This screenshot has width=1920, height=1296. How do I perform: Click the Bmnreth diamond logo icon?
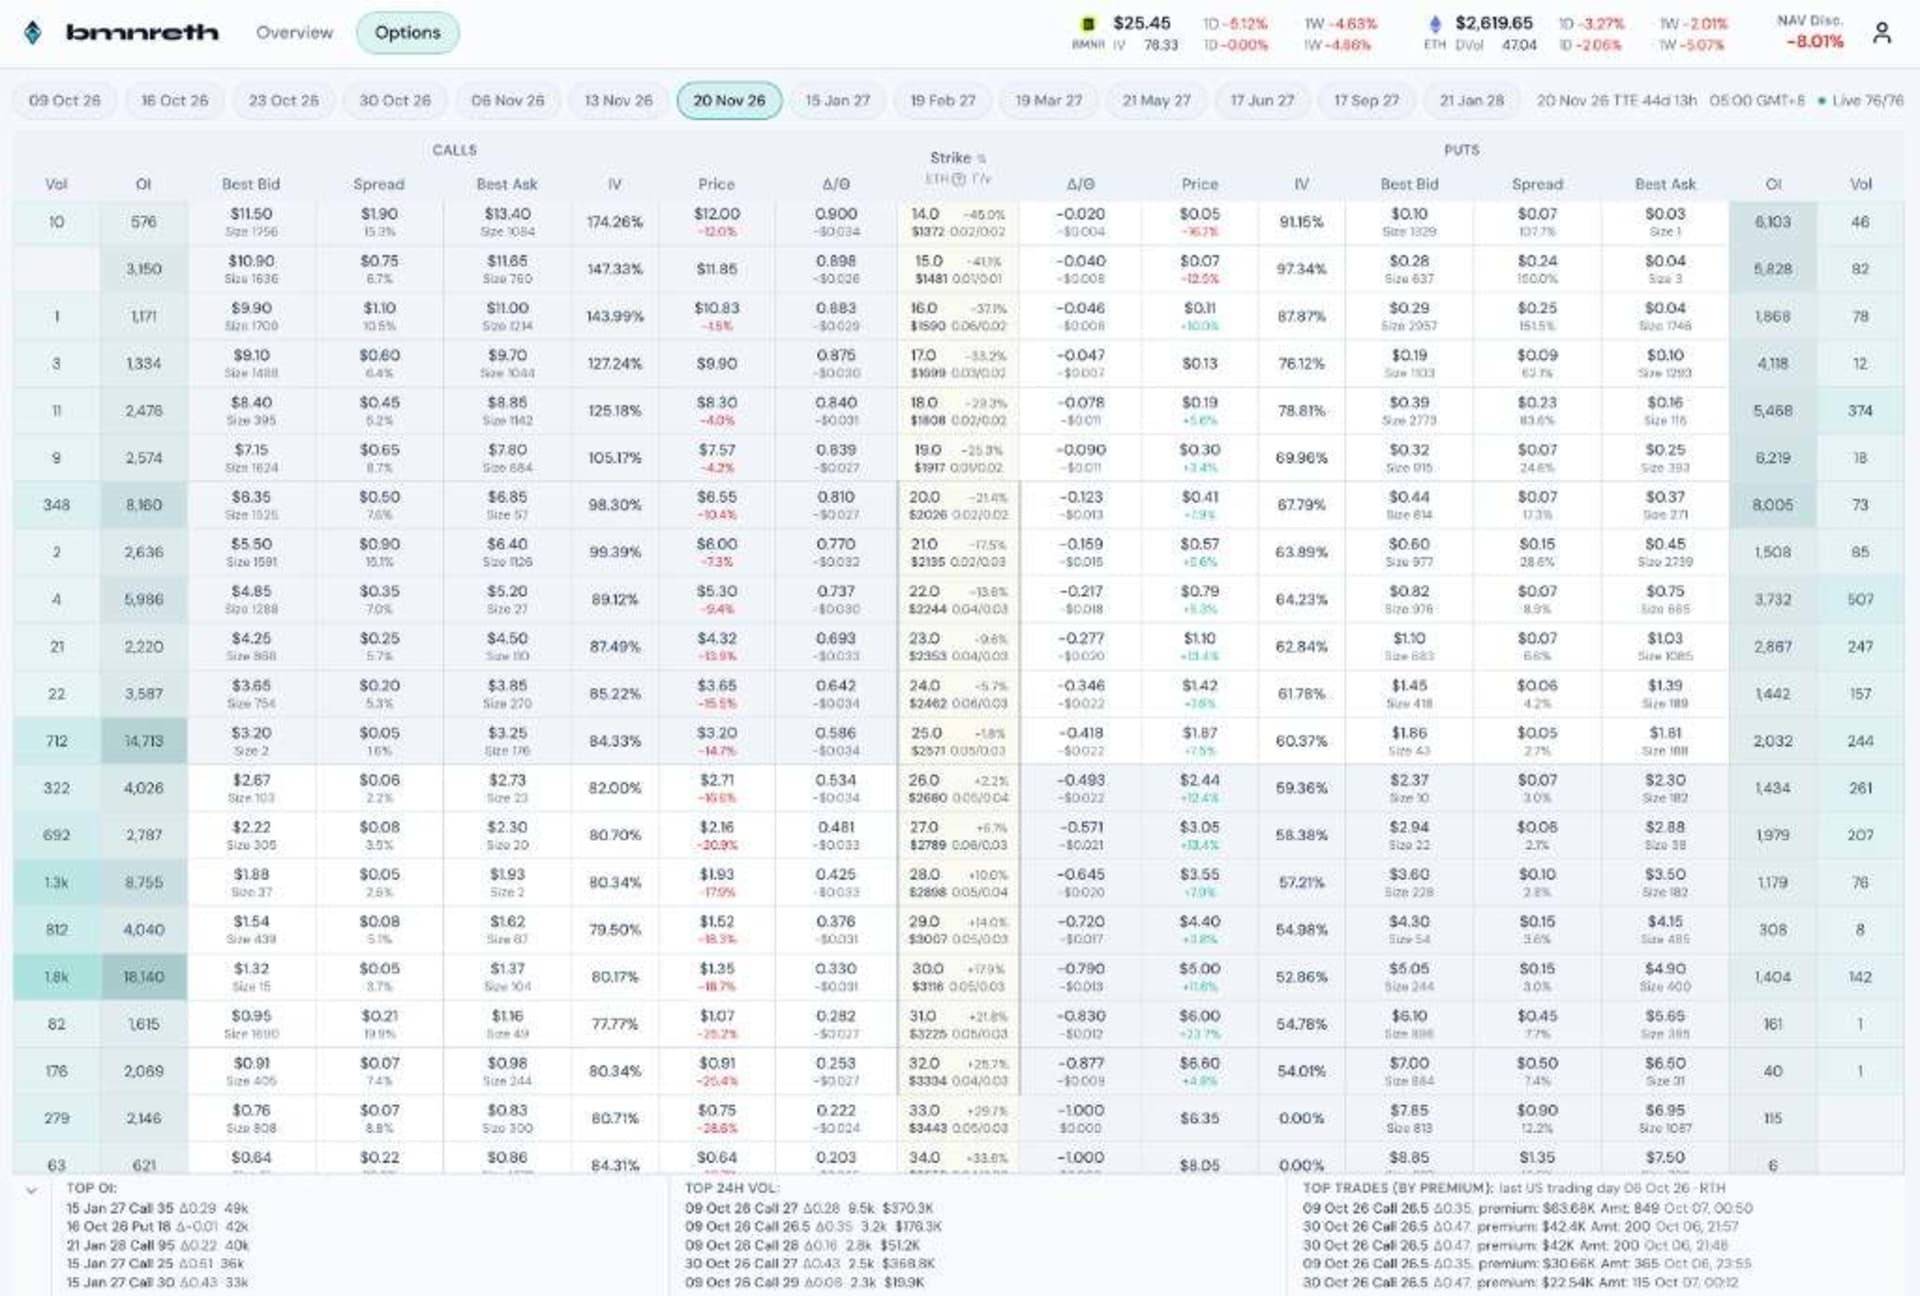(x=33, y=33)
